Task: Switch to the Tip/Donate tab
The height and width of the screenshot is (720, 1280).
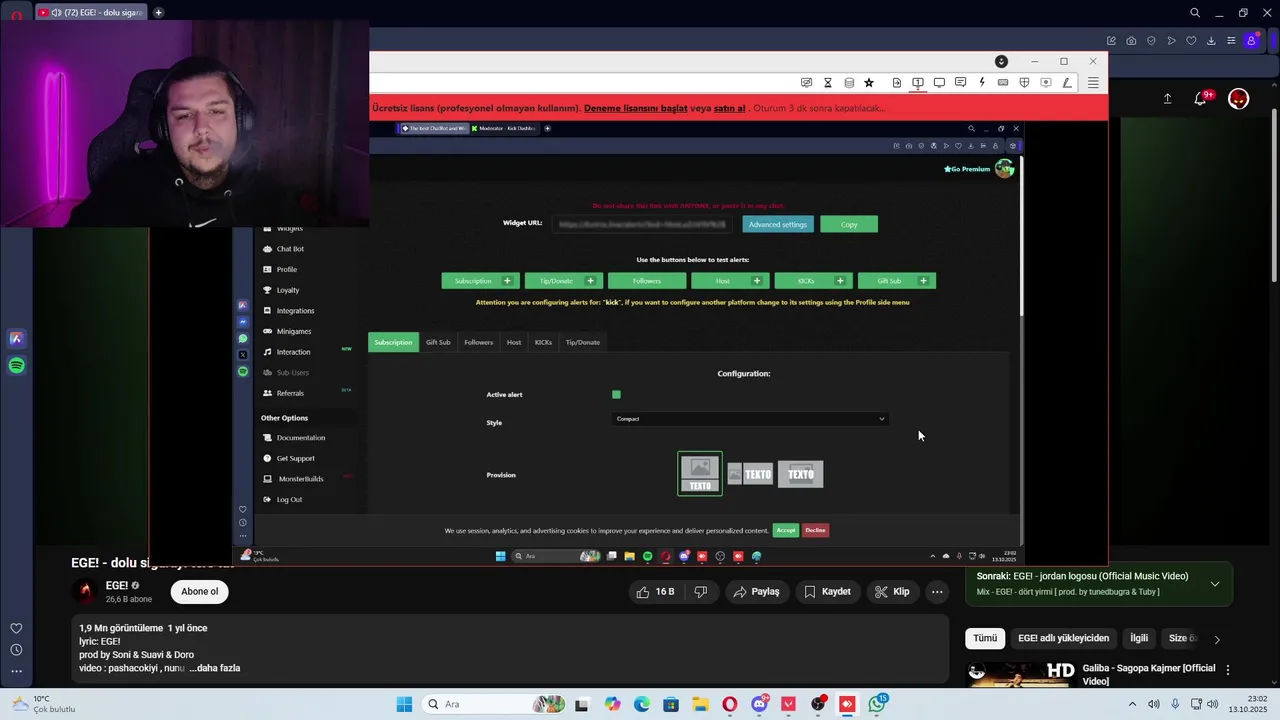Action: (x=583, y=342)
